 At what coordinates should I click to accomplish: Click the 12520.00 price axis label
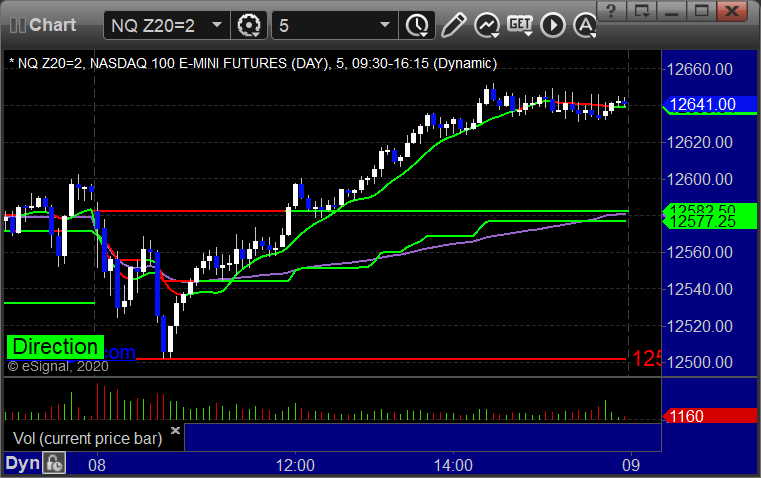(x=699, y=326)
